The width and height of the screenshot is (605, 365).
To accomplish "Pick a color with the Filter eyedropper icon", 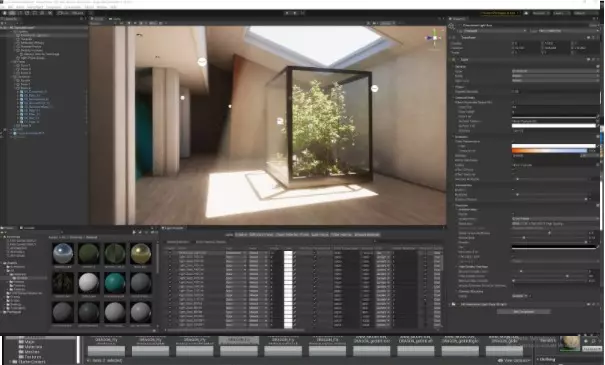I will 598,146.
